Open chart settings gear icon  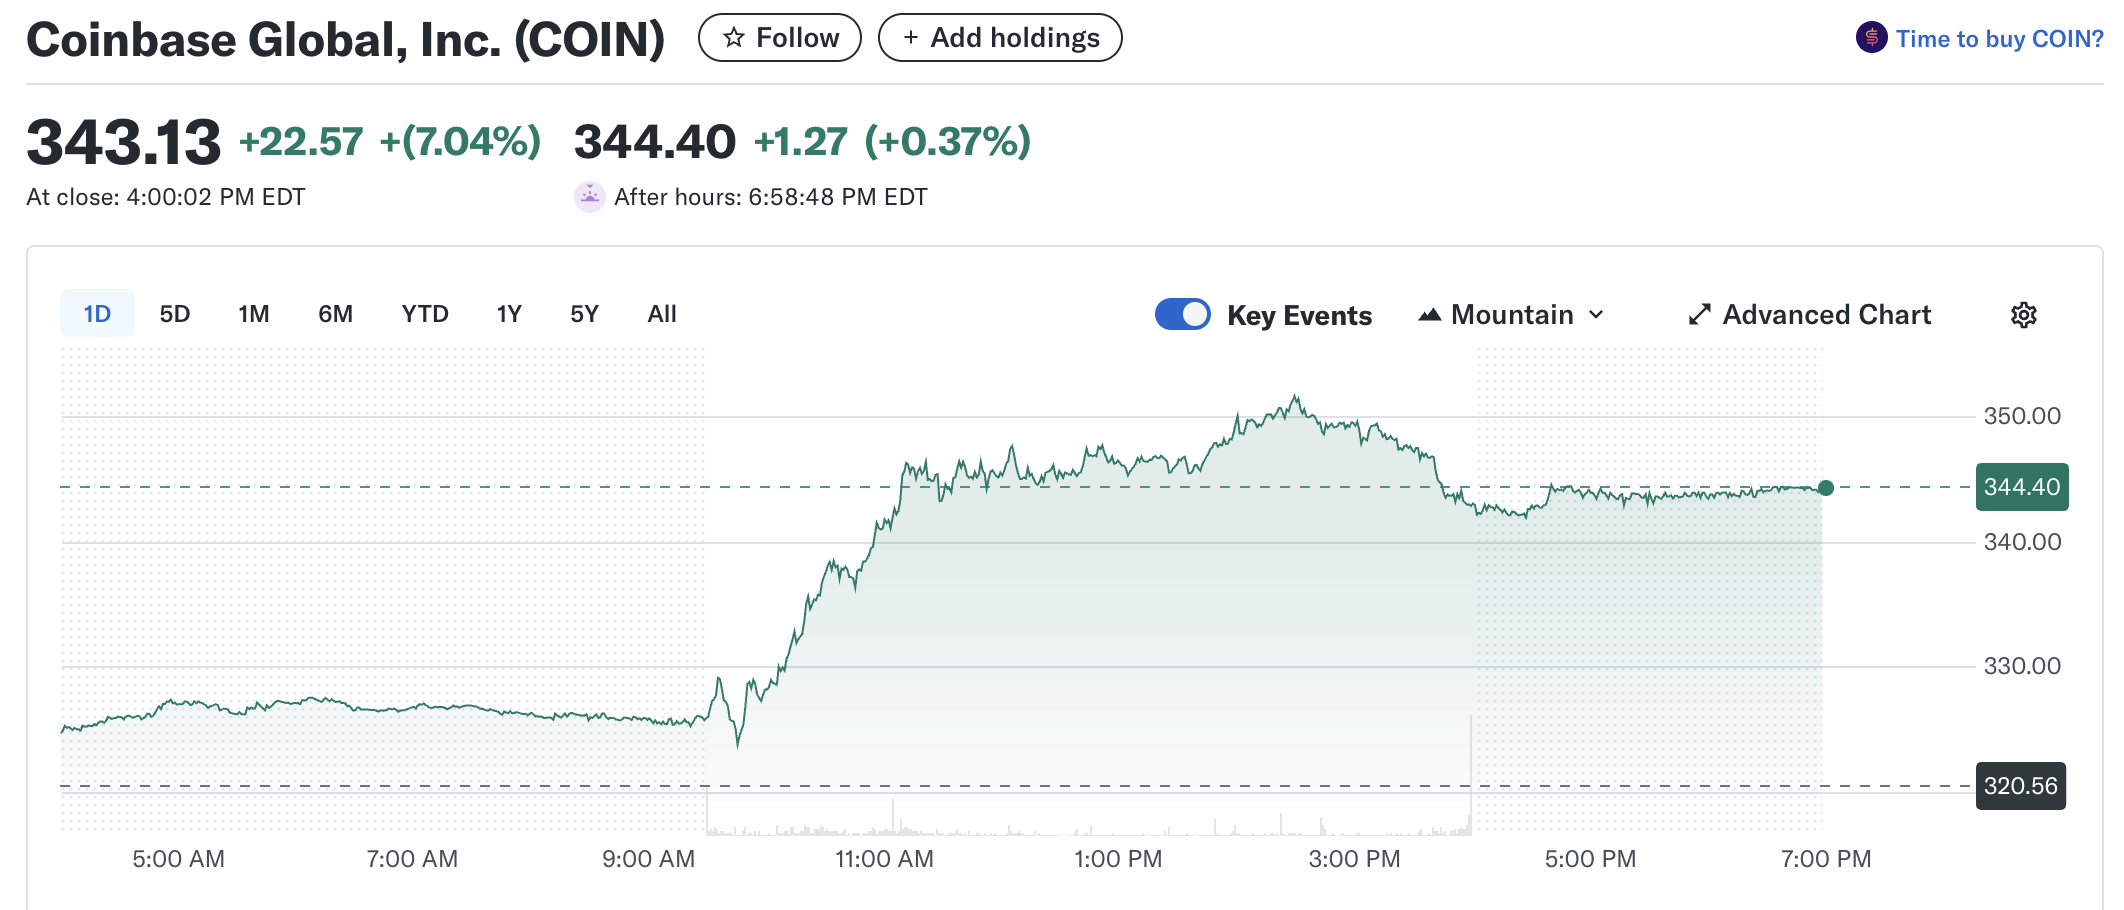[x=2023, y=315]
